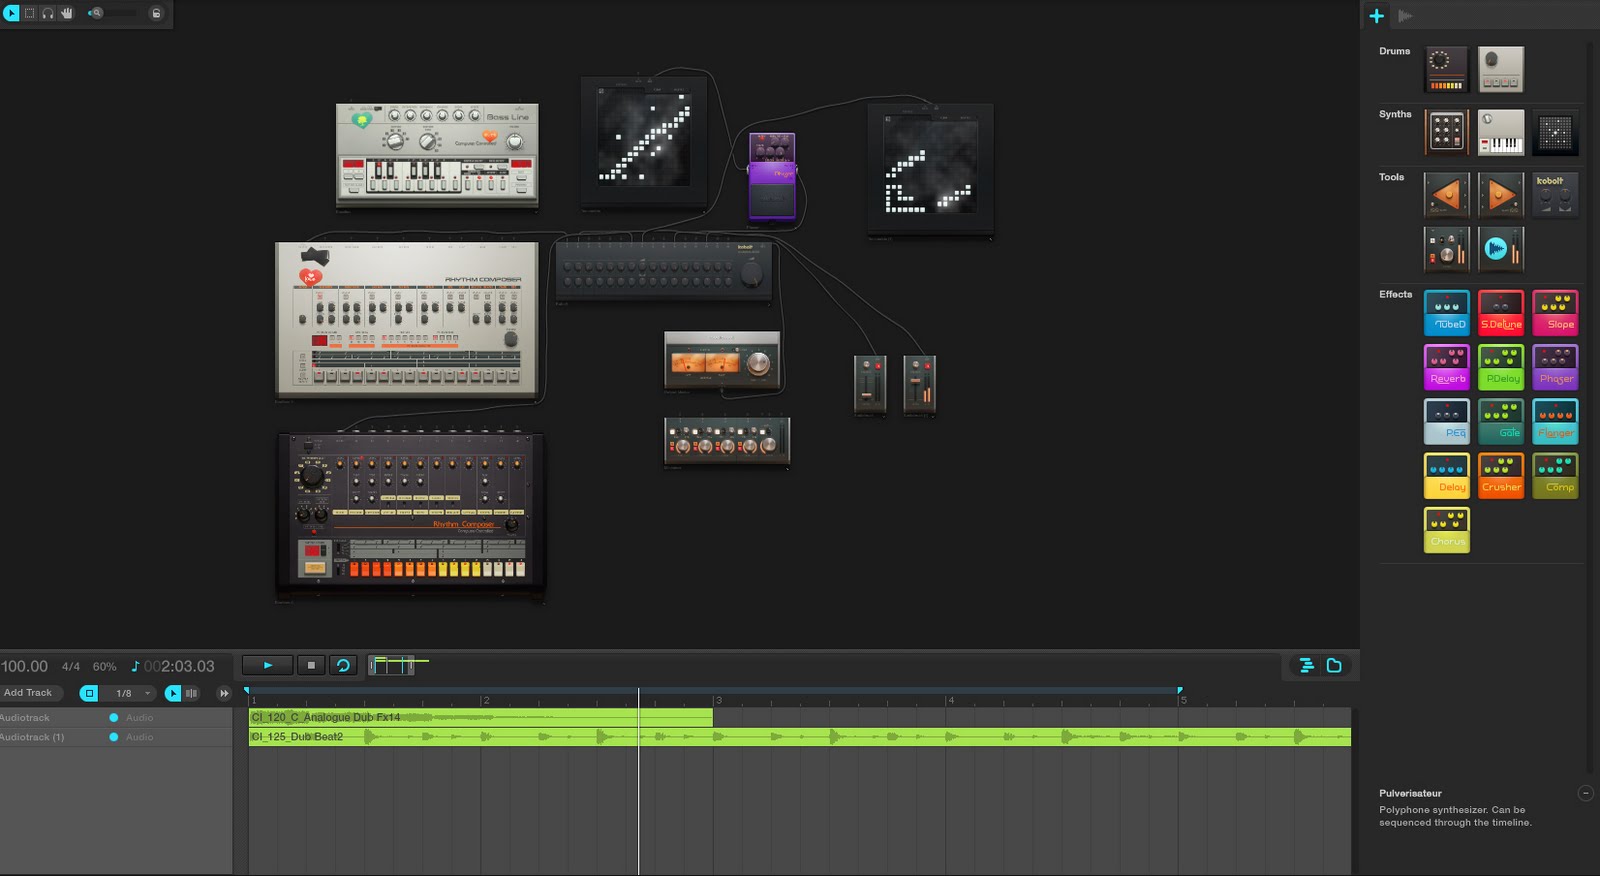
Task: Toggle the blue dot on Audiotrack
Action: point(114,718)
